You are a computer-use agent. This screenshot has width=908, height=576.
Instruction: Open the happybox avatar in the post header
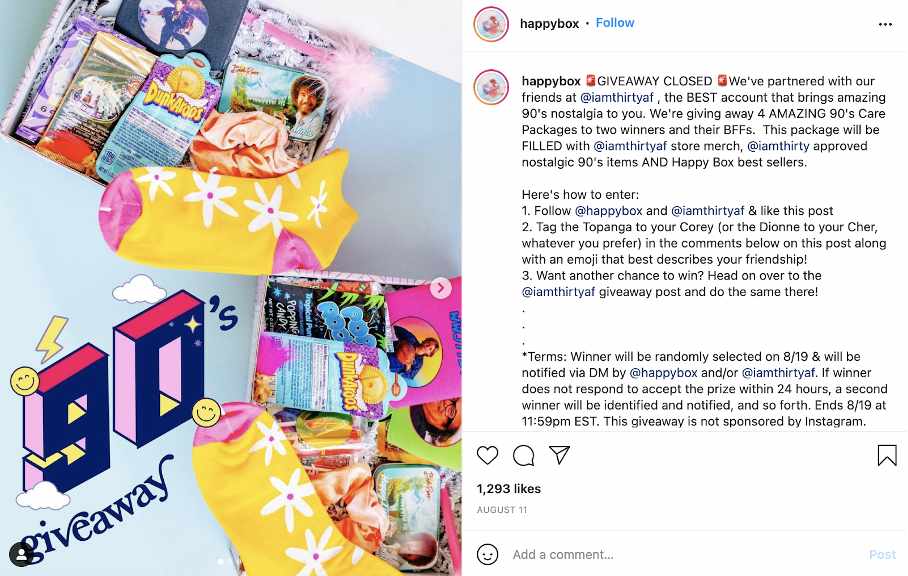tap(491, 24)
